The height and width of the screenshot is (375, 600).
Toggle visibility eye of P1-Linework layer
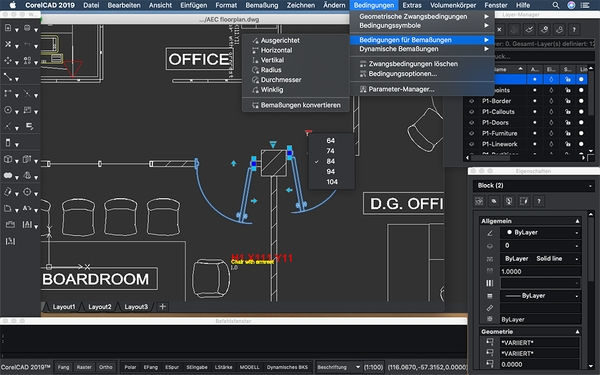pyautogui.click(x=471, y=144)
